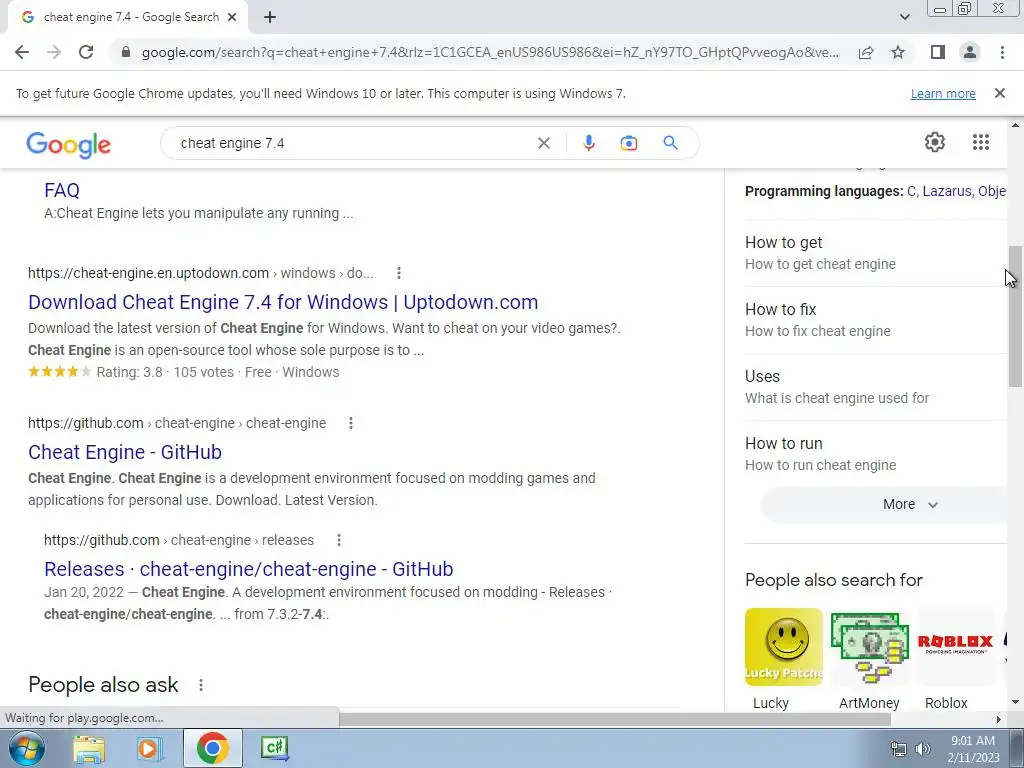Close the cheat engine 7.4 tab
The width and height of the screenshot is (1024, 768).
click(232, 18)
